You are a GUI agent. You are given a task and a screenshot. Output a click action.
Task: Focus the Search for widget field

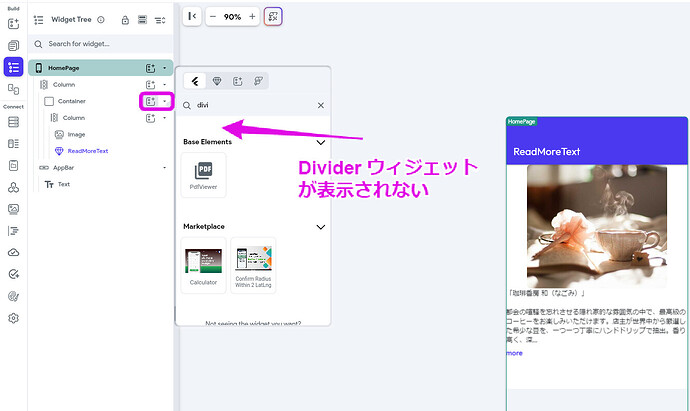pos(101,44)
